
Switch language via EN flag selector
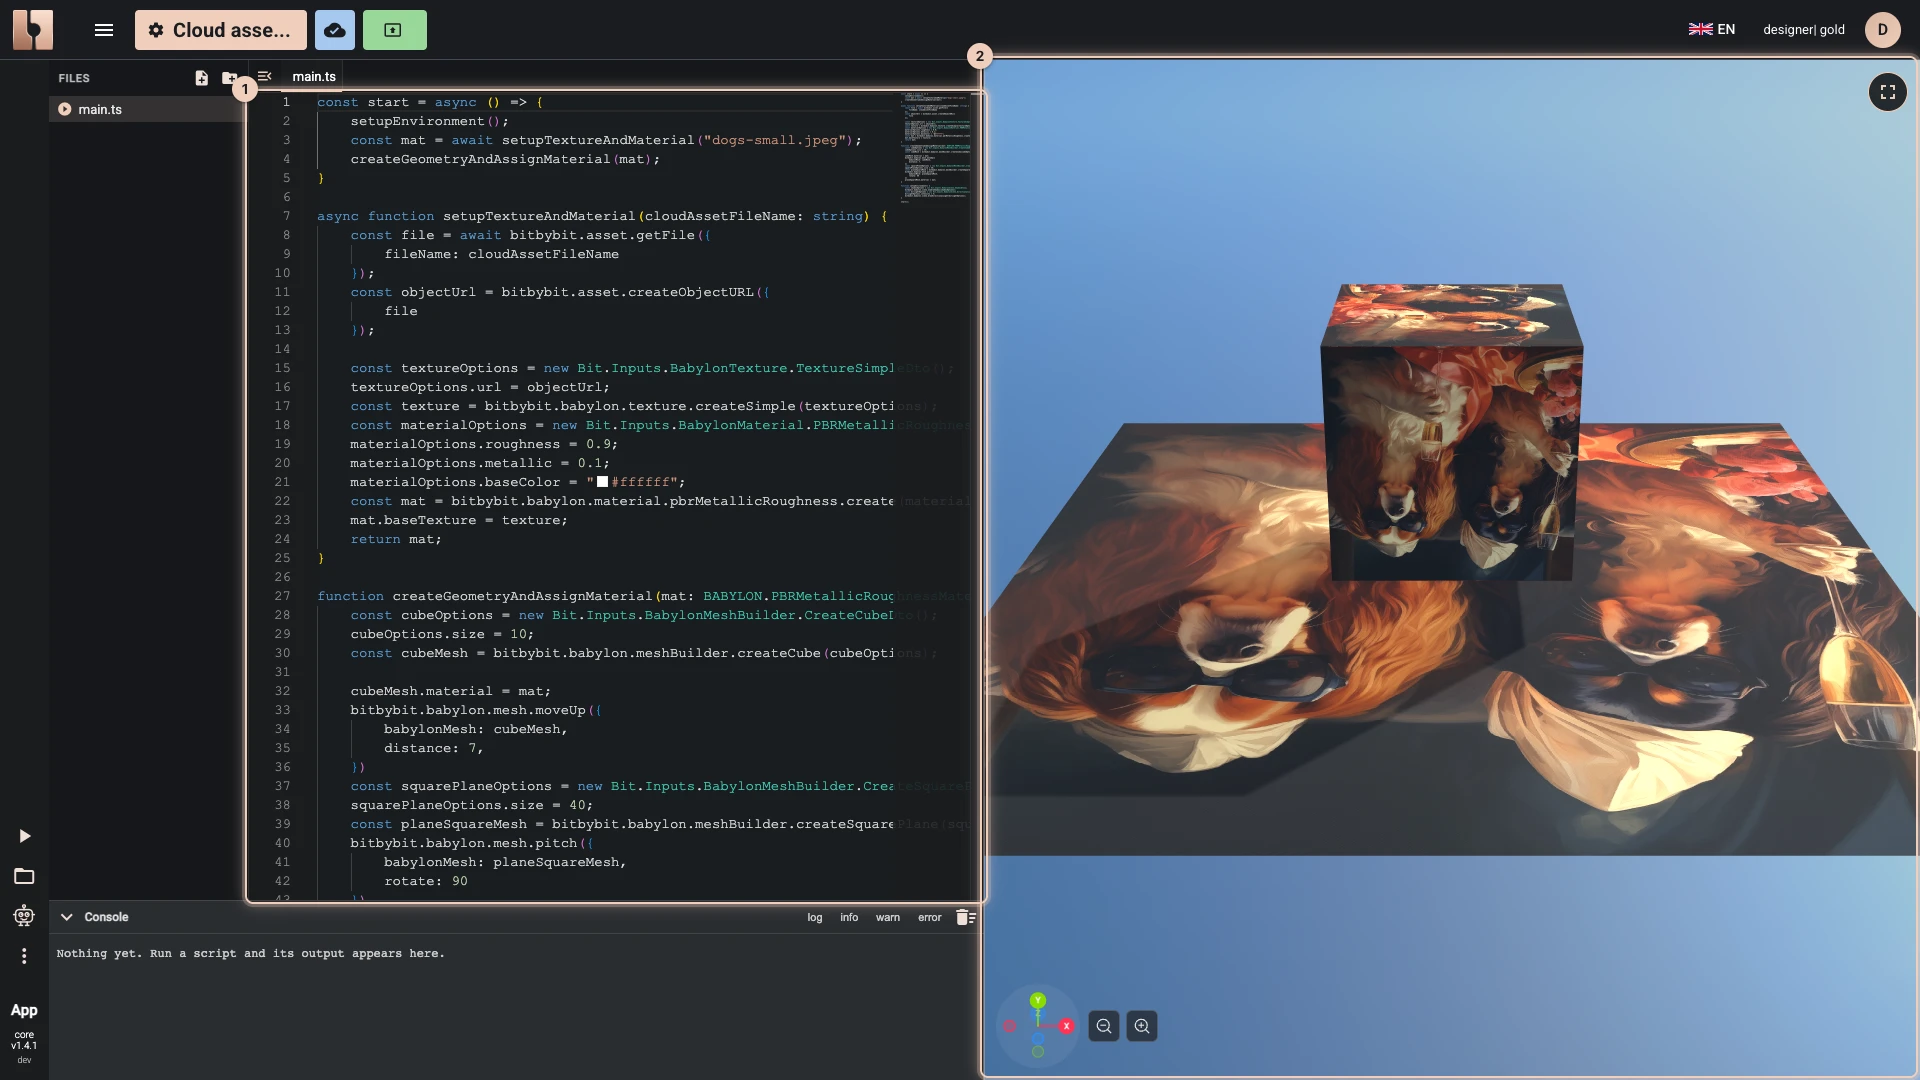(1712, 29)
